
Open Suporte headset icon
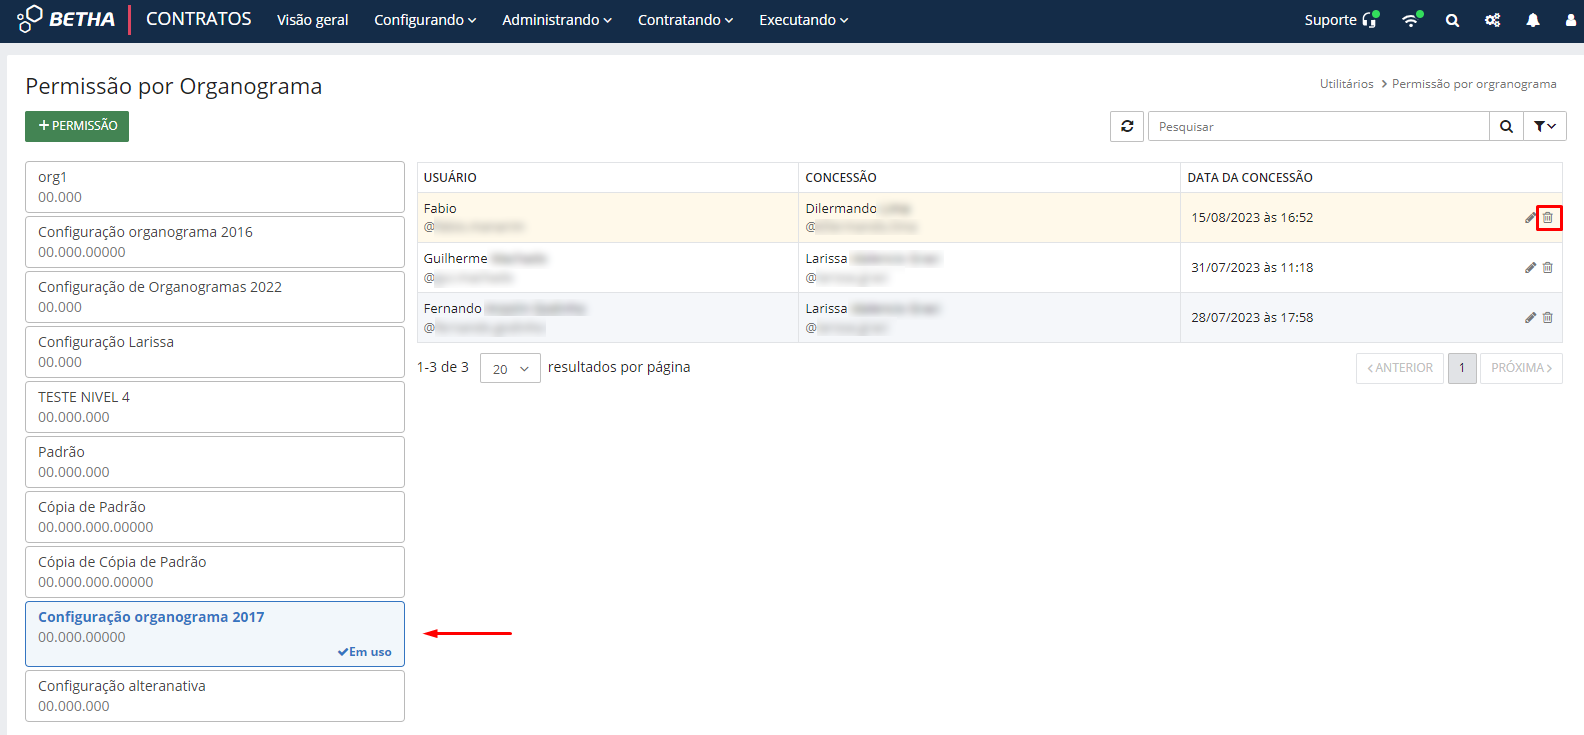pyautogui.click(x=1370, y=19)
